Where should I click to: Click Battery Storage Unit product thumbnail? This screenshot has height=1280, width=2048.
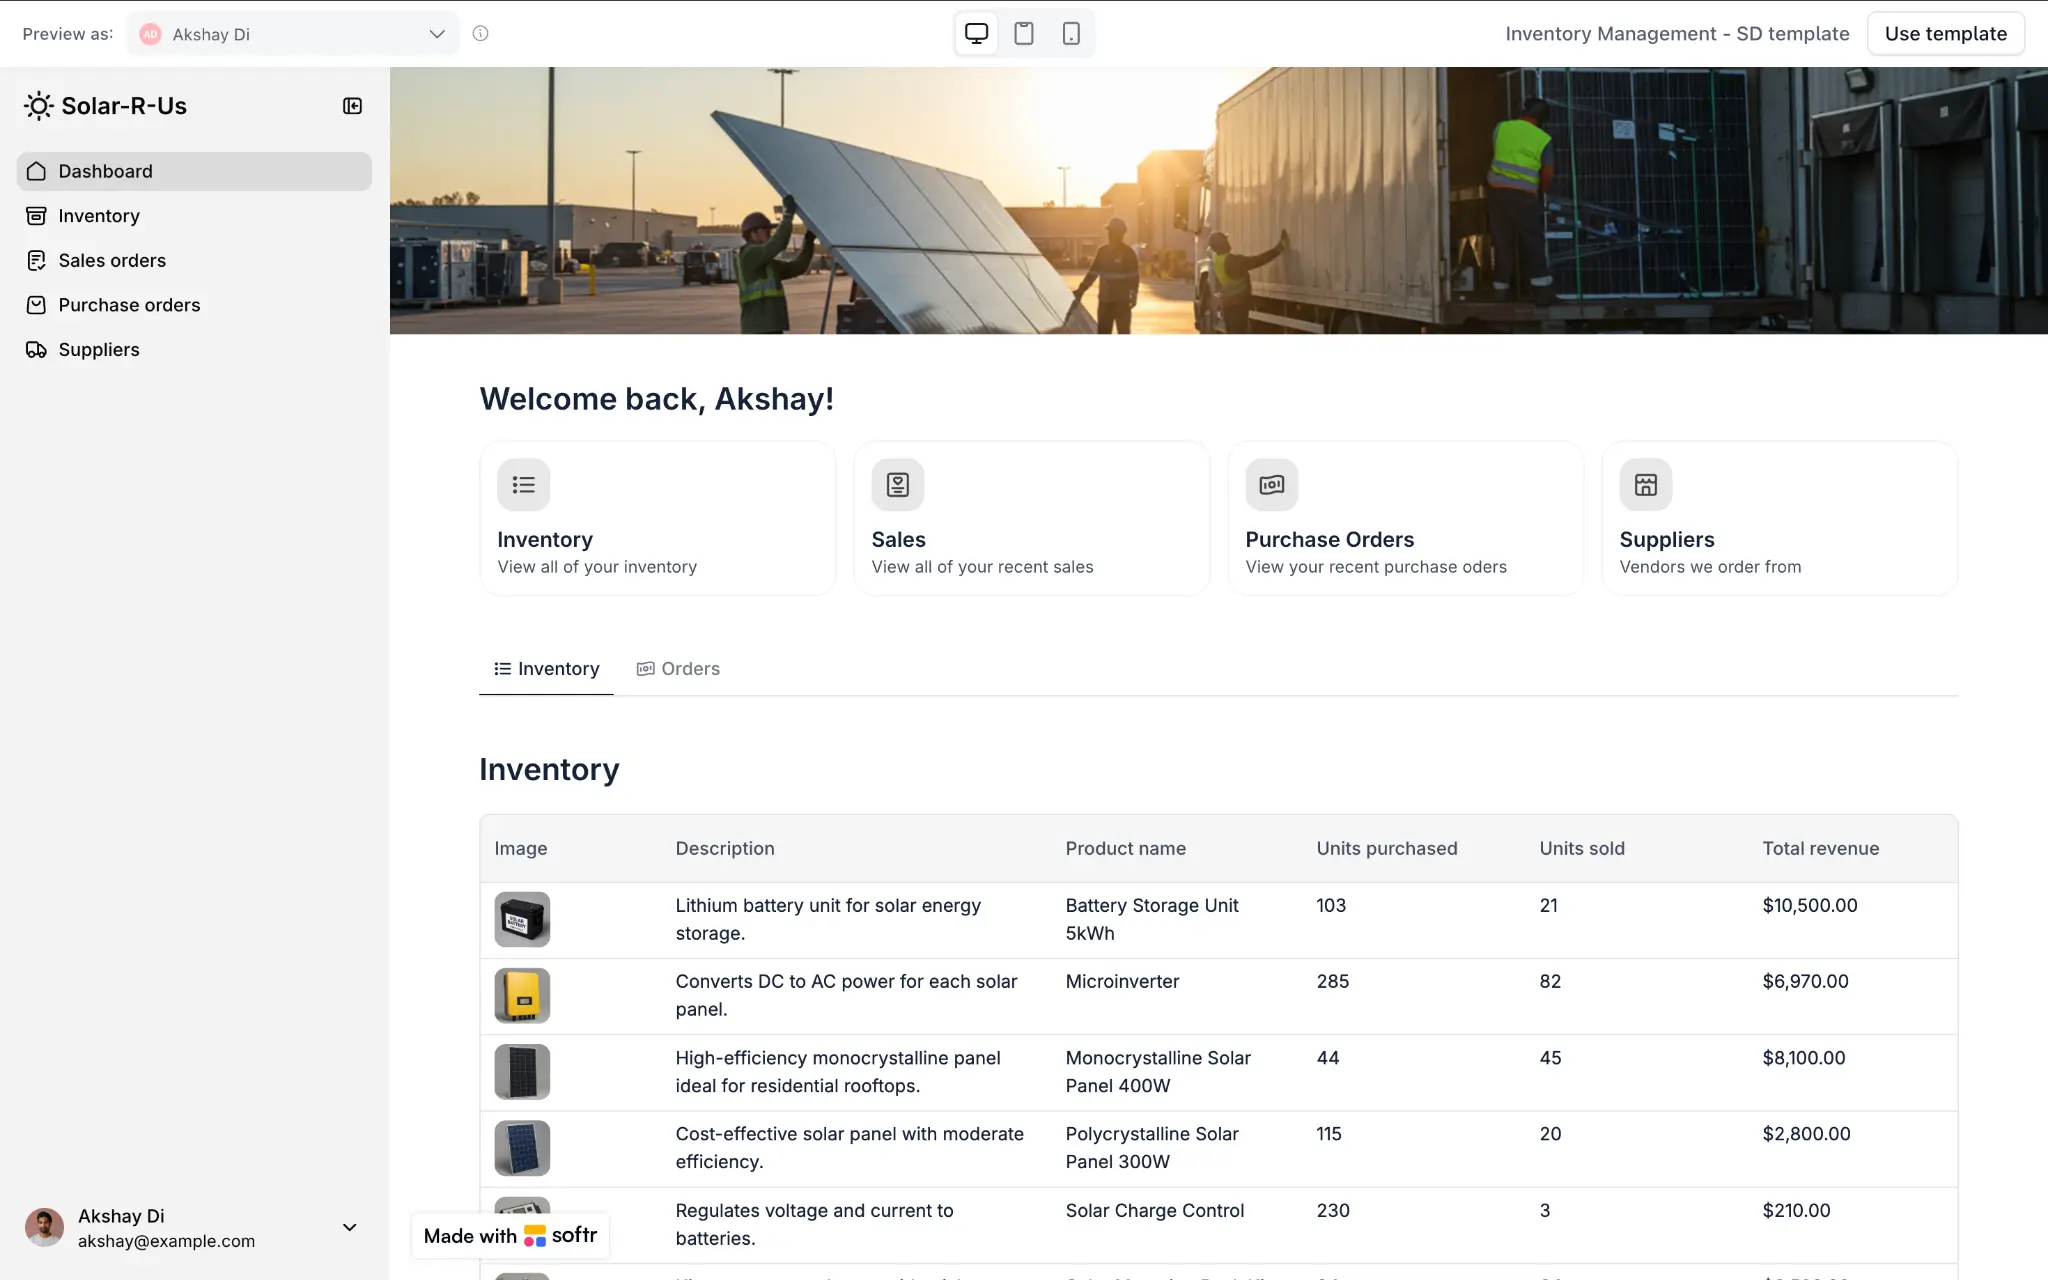pos(522,919)
